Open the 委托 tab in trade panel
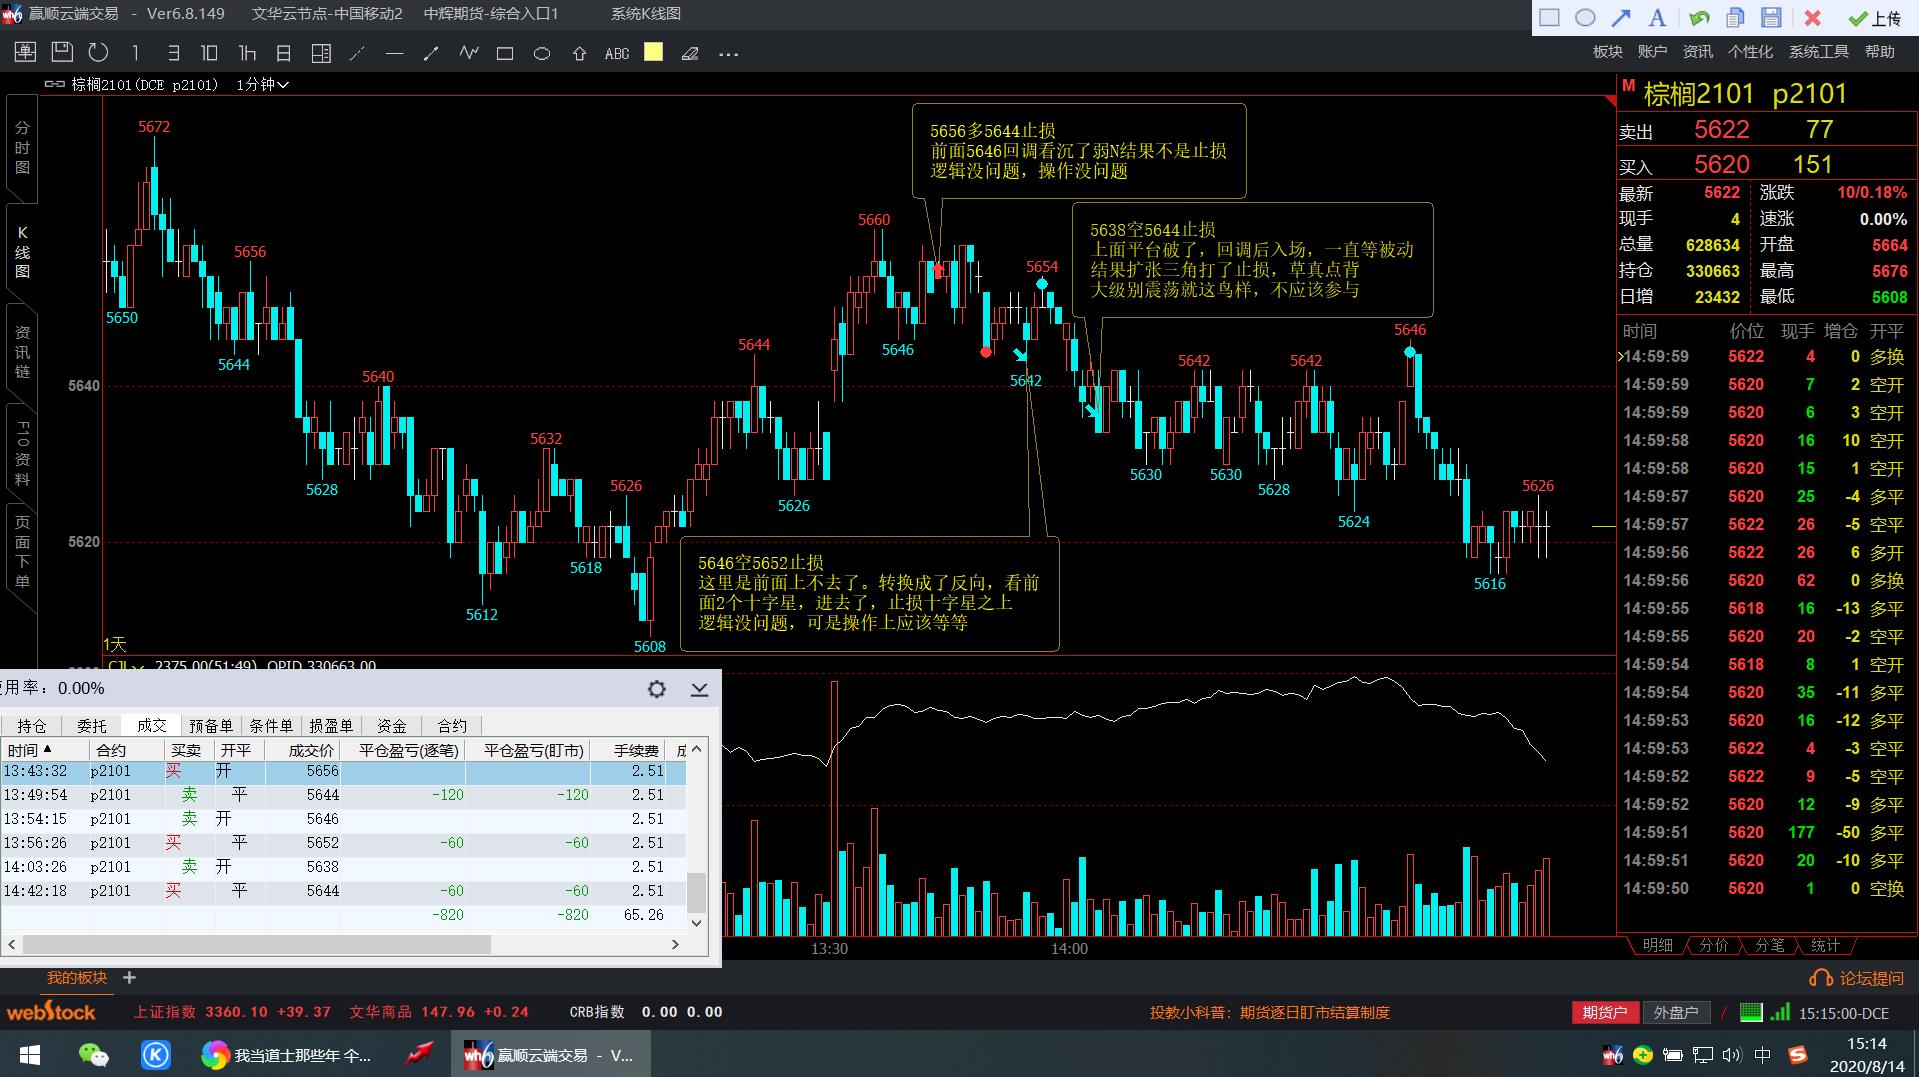Screen dimensions: 1919x1077 tap(91, 726)
